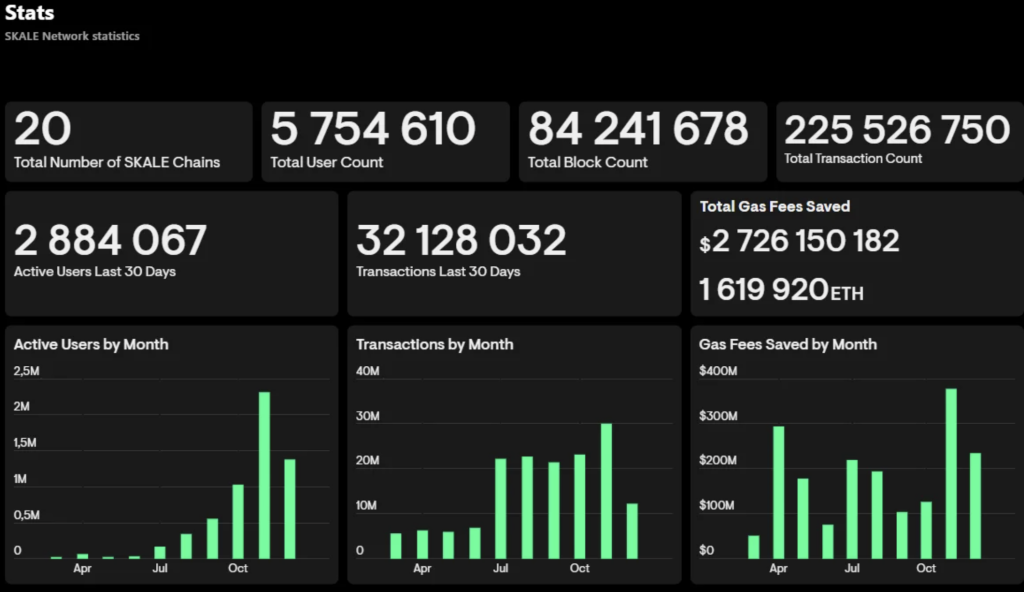Click the value 84 241 678
The height and width of the screenshot is (592, 1024).
pos(638,129)
